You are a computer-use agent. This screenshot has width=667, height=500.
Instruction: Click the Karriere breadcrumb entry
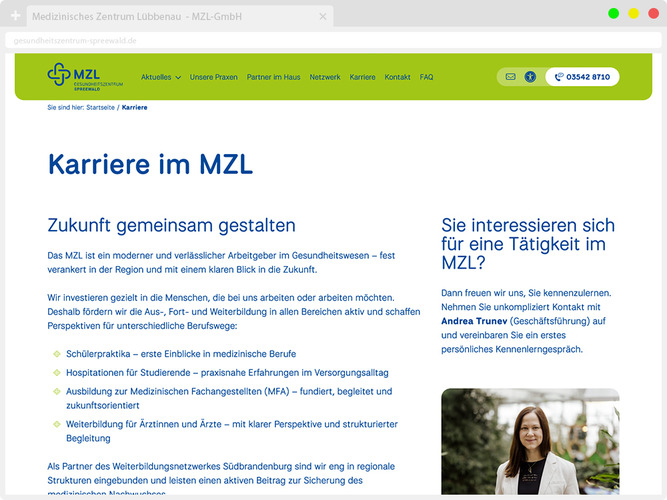(x=134, y=108)
